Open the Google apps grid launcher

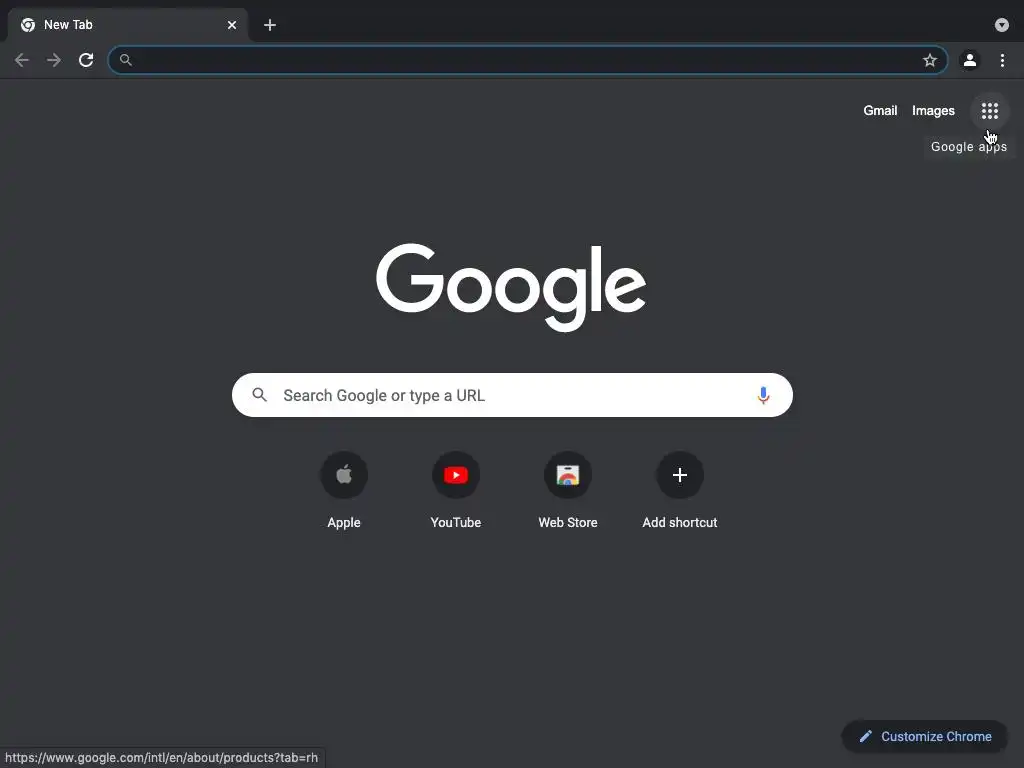click(989, 111)
